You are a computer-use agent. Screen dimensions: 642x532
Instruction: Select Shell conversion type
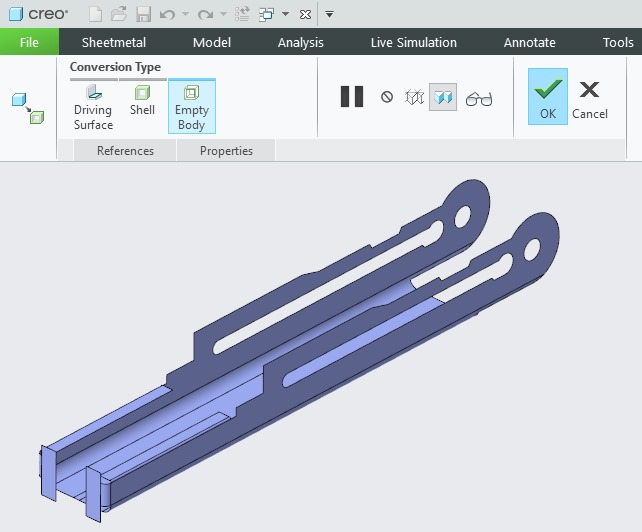click(142, 100)
